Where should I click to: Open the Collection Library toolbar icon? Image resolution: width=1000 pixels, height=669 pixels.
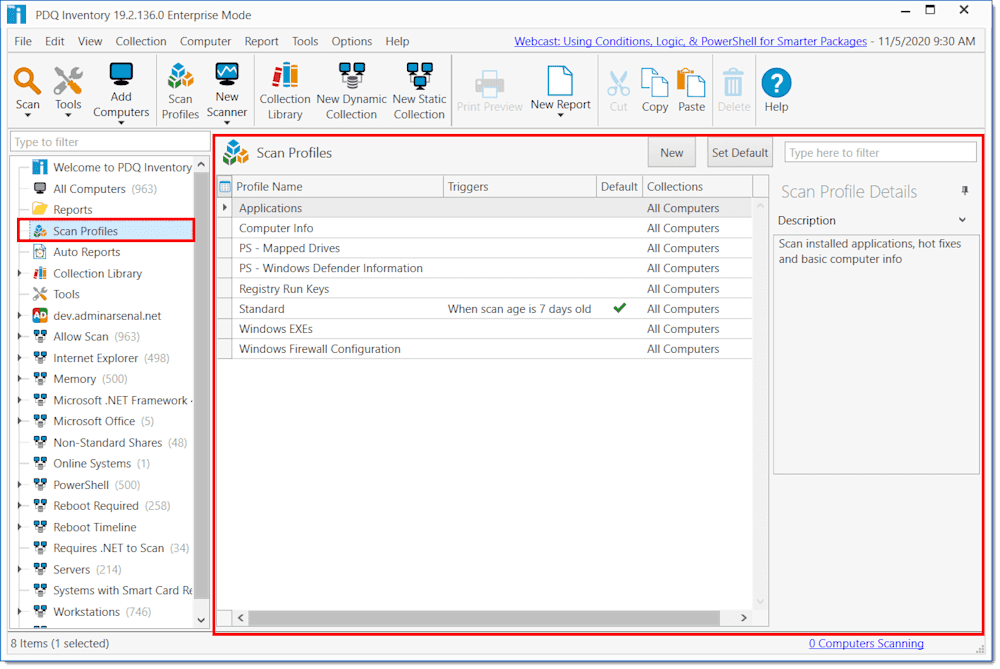[x=284, y=77]
